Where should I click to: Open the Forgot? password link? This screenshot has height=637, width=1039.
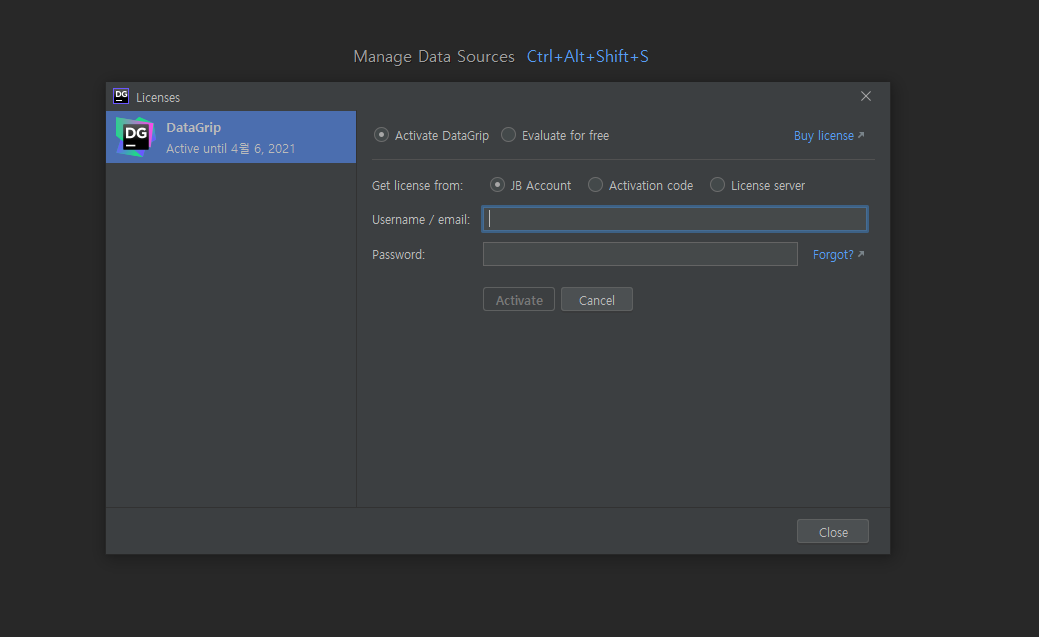click(833, 255)
